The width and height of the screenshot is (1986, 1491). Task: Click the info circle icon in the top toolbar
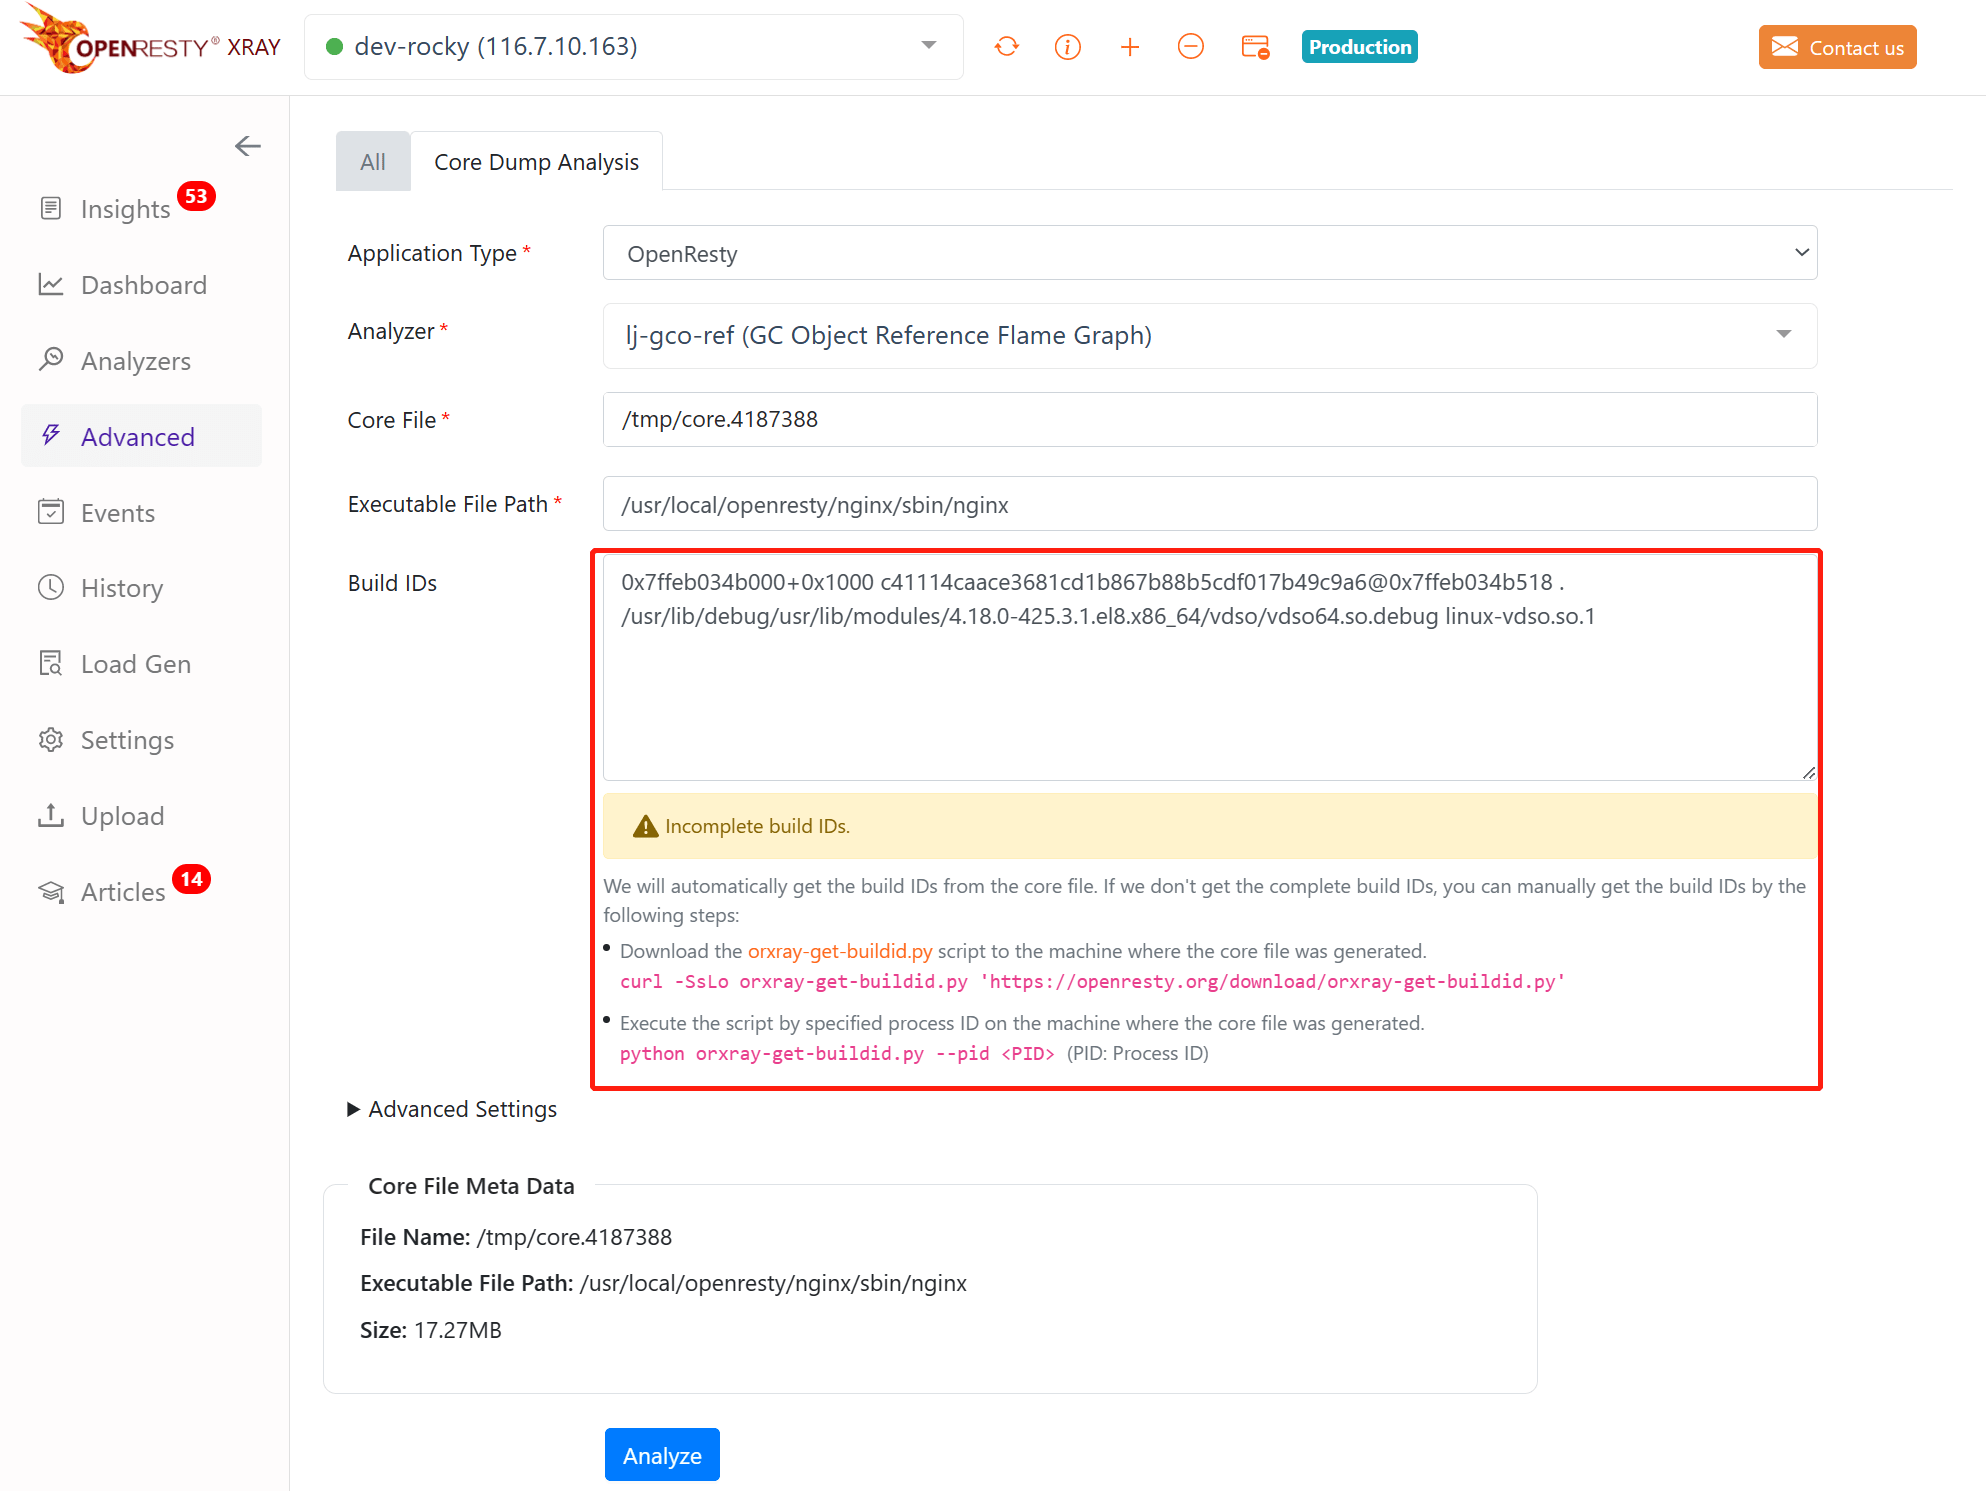pyautogui.click(x=1068, y=47)
